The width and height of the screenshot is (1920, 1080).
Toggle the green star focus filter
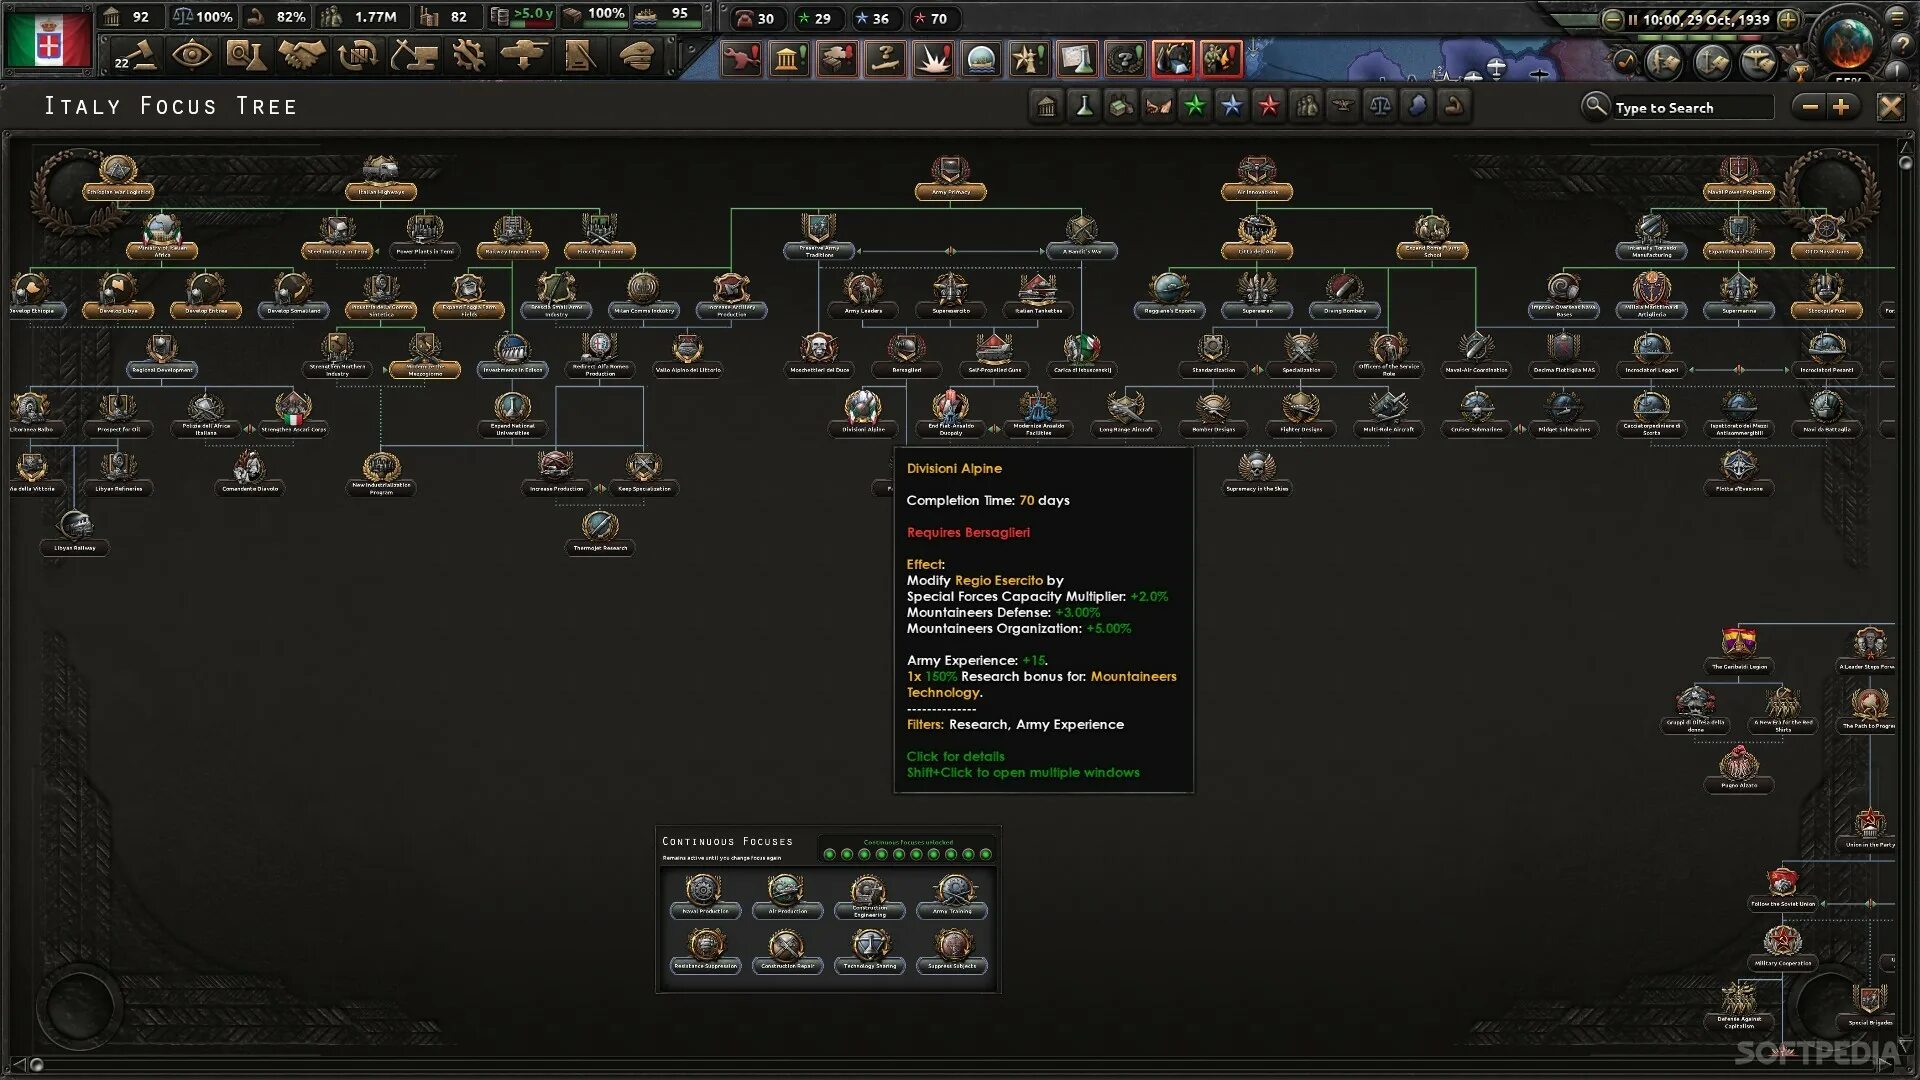(1194, 106)
